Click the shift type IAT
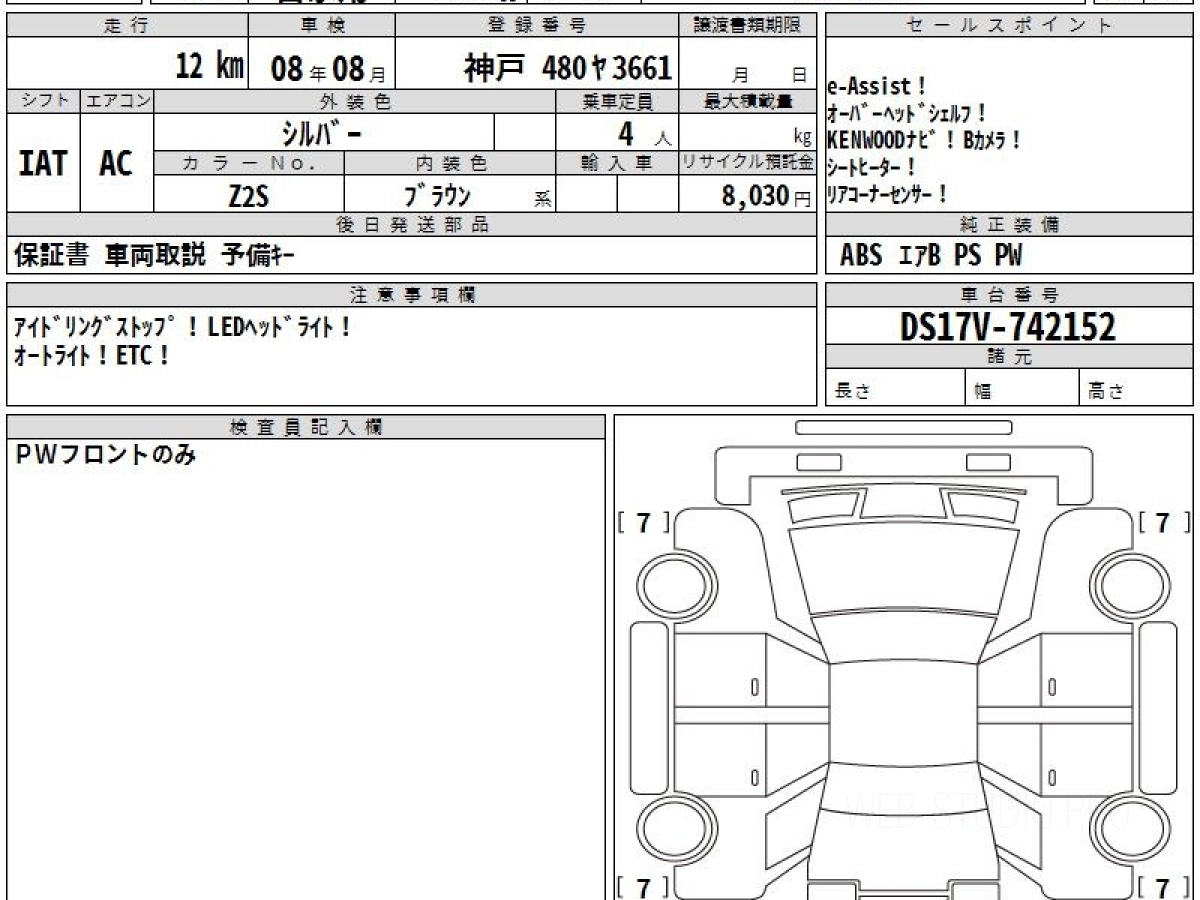1200x900 pixels. tap(43, 163)
